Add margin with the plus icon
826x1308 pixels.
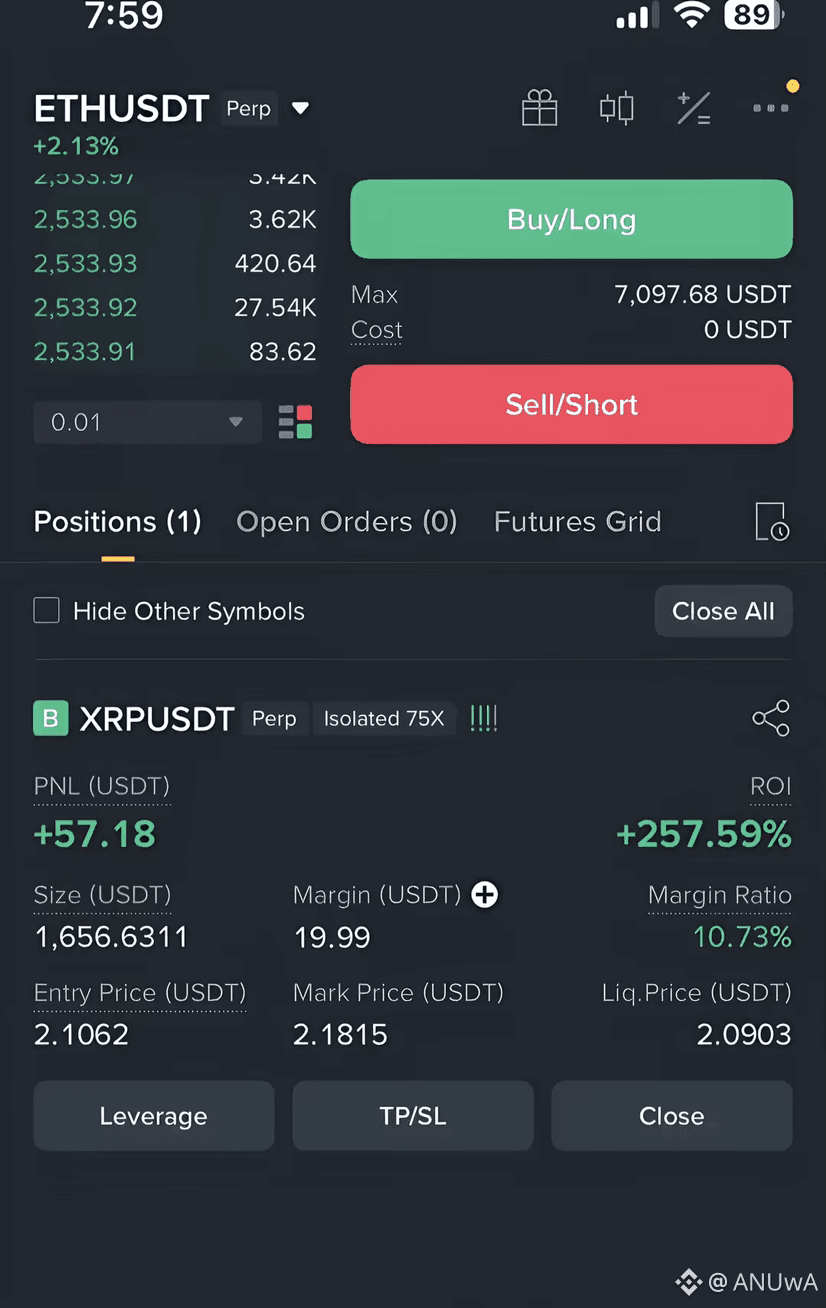pyautogui.click(x=485, y=895)
